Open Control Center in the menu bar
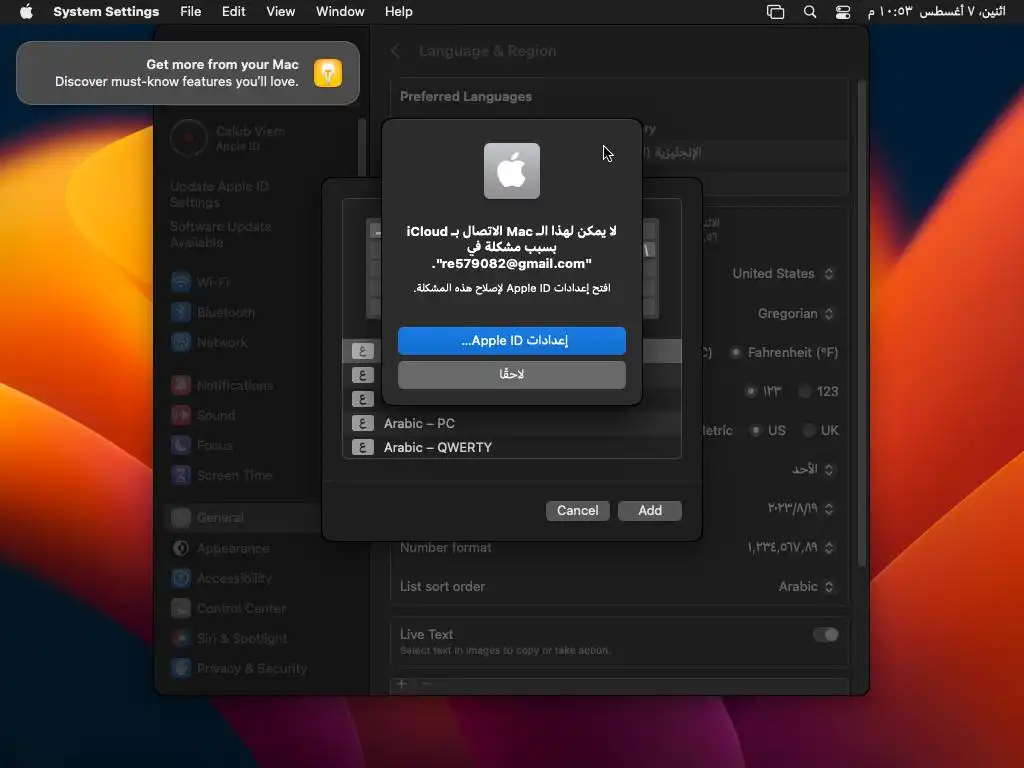Image resolution: width=1024 pixels, height=768 pixels. point(842,12)
